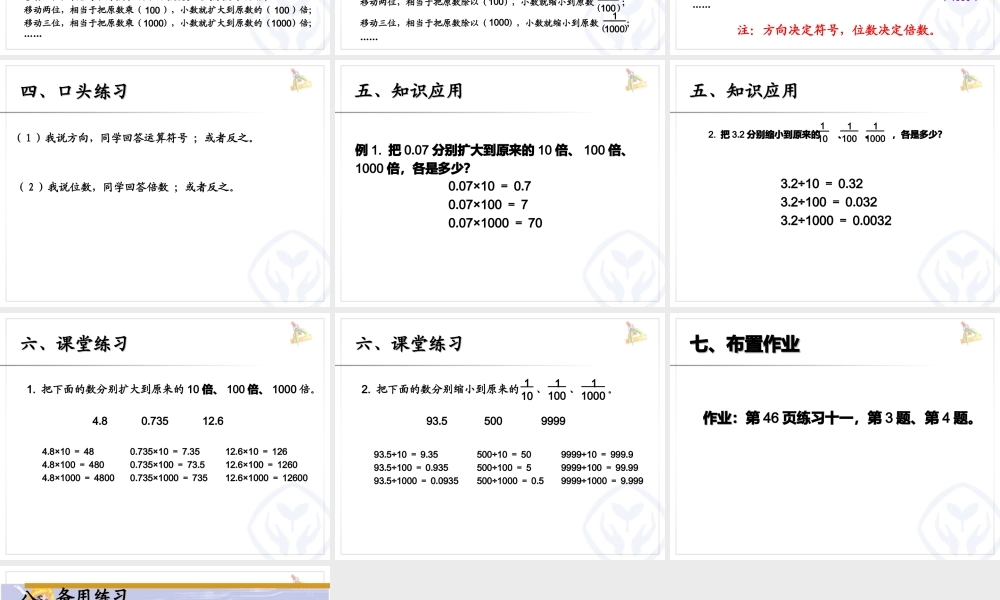The width and height of the screenshot is (1000, 600).
Task: Click the equation 93.5÷10 = 9.35
Action: pos(406,455)
